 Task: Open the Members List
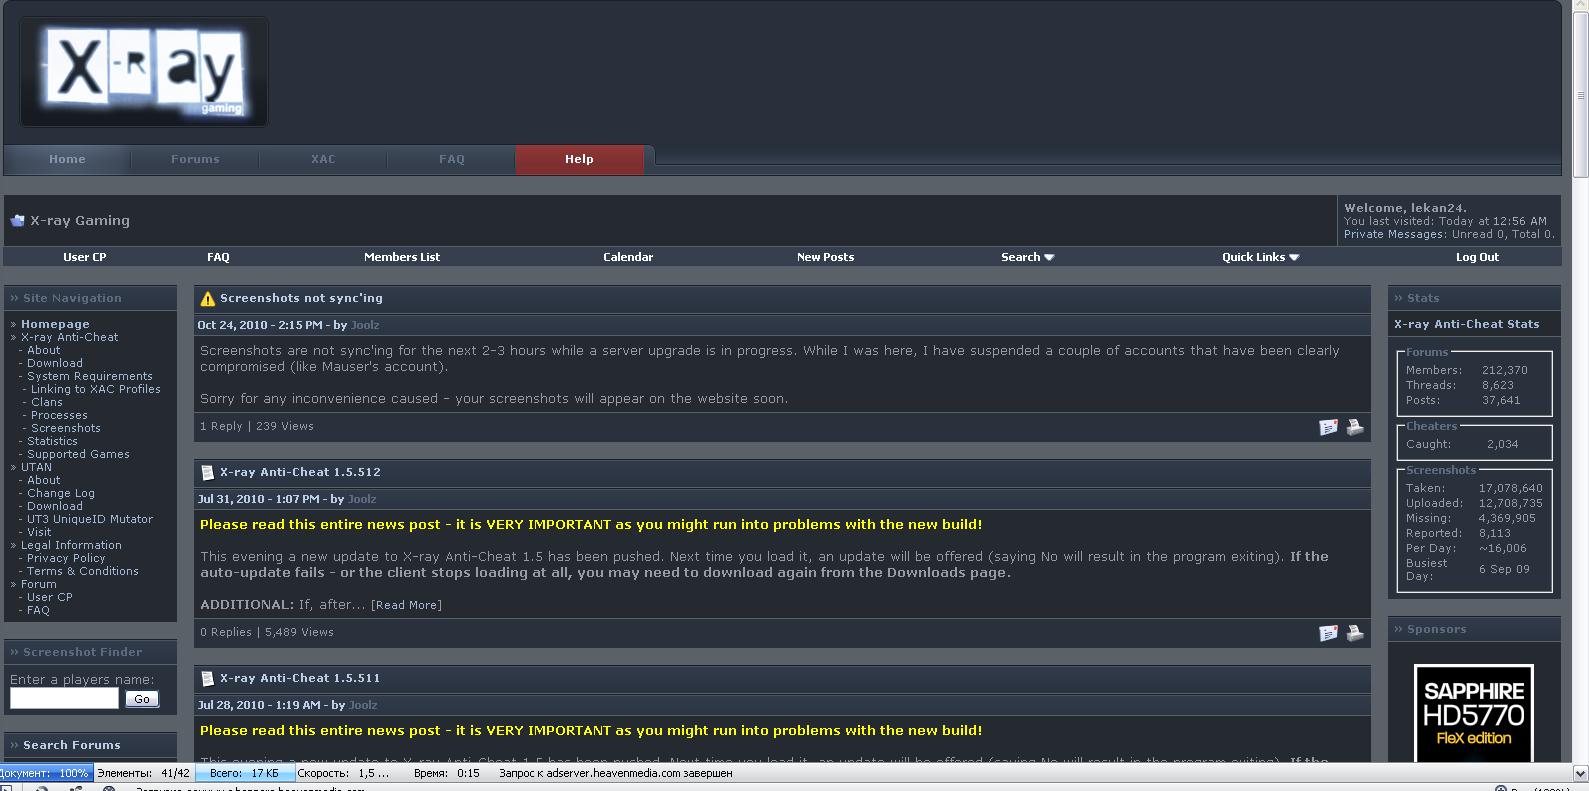pos(402,257)
